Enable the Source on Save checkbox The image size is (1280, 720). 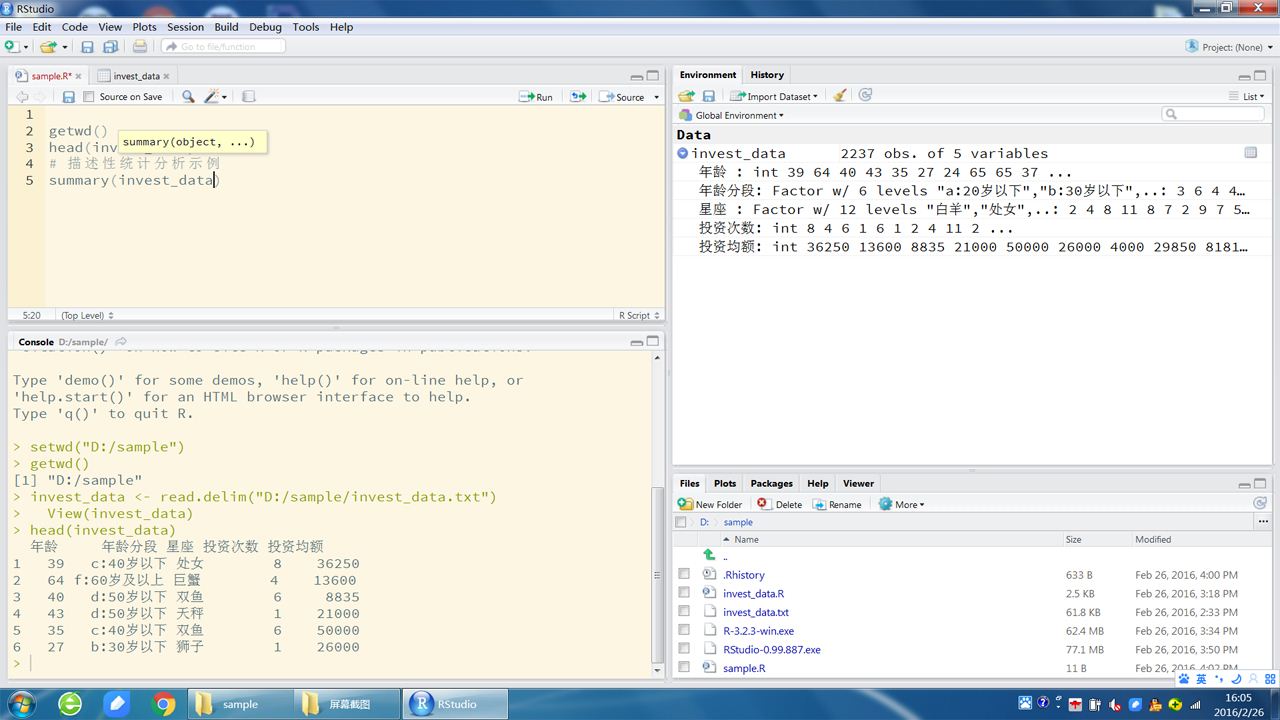click(x=89, y=97)
